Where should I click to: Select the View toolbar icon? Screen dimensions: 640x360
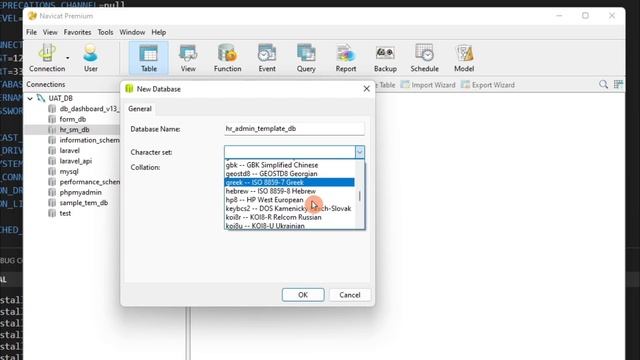pyautogui.click(x=188, y=58)
